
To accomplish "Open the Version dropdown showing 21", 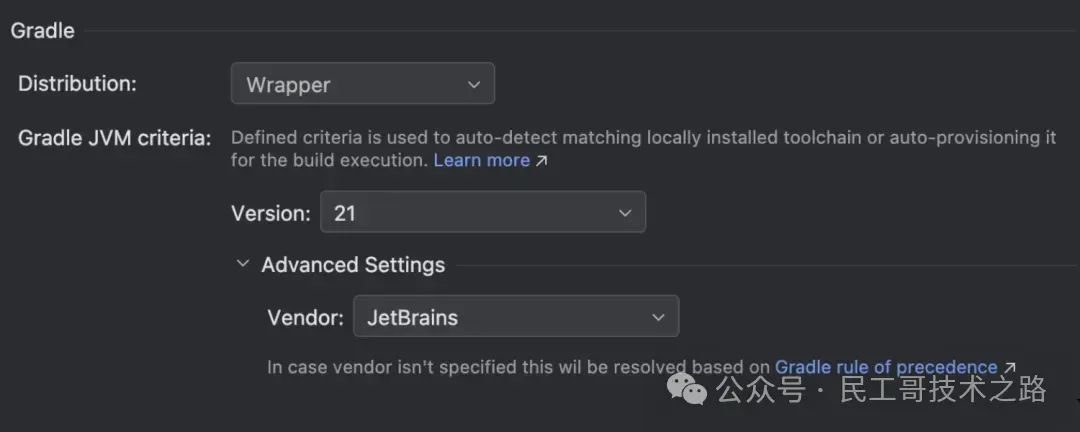I will point(483,212).
